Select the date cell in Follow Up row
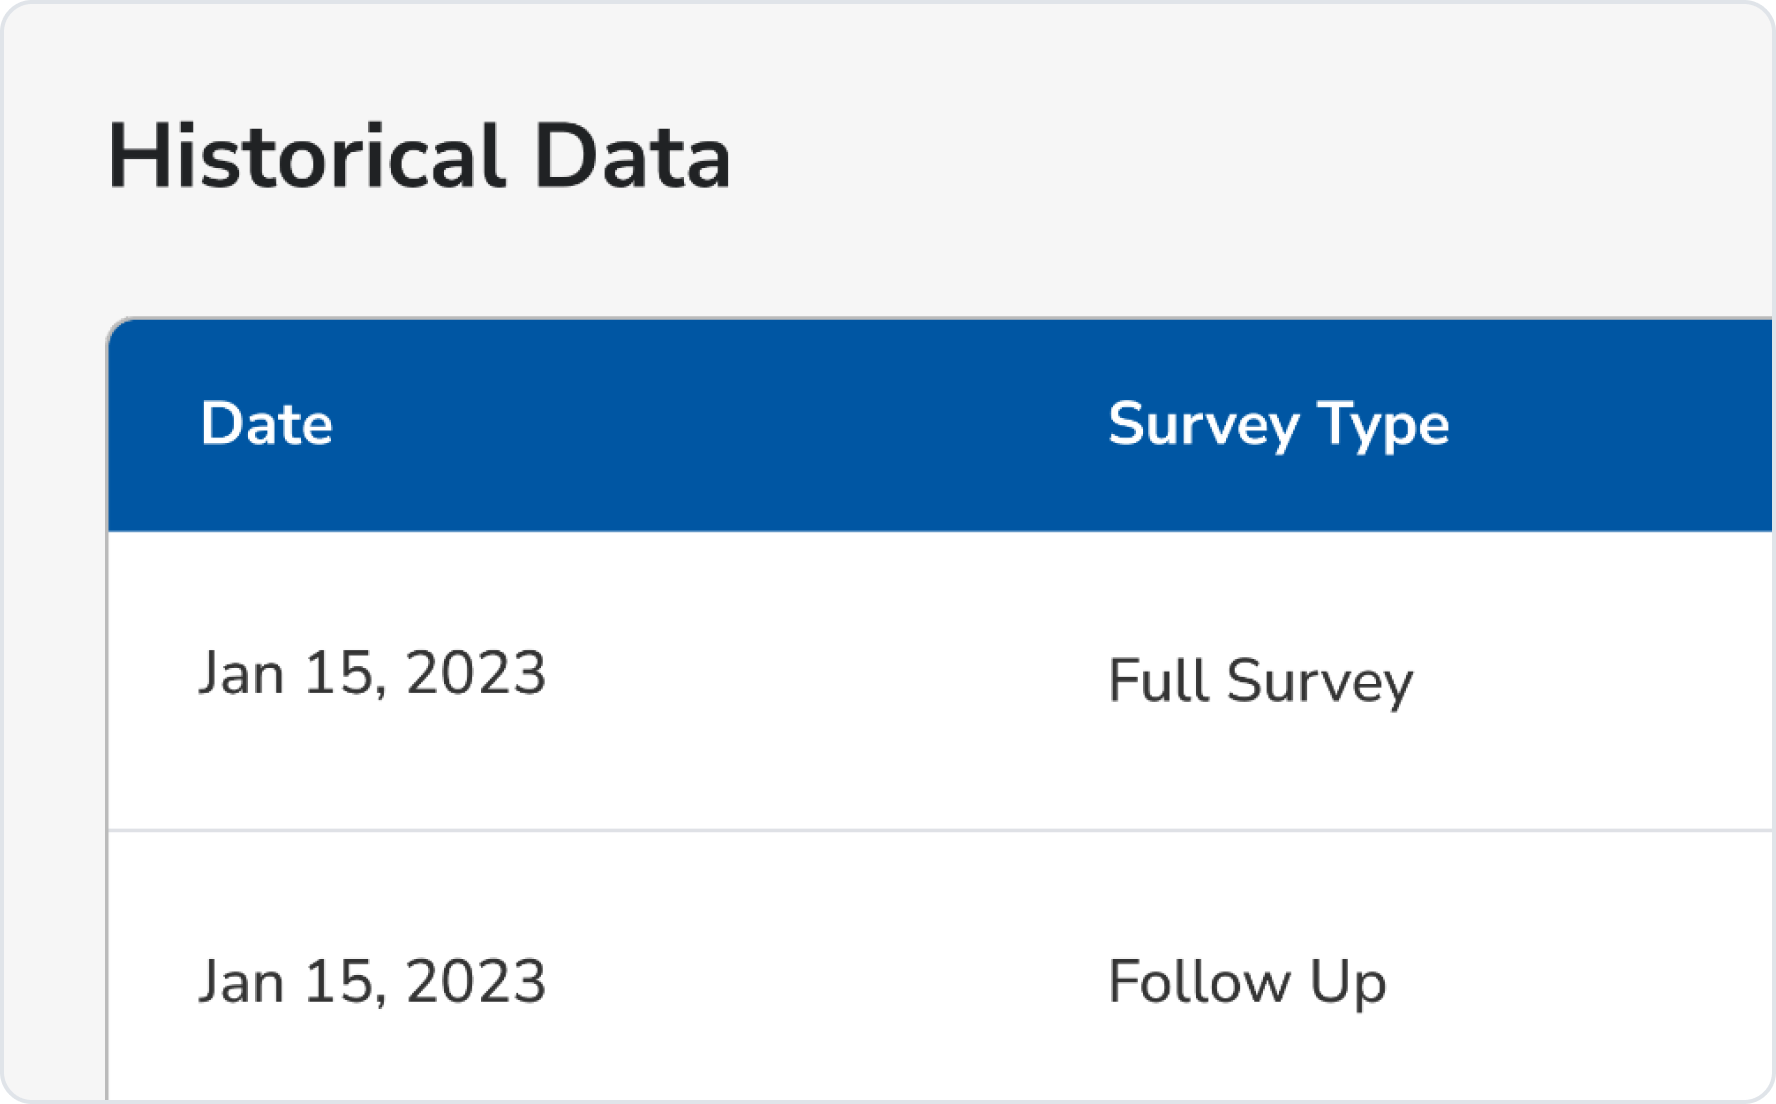The image size is (1776, 1104). [372, 980]
